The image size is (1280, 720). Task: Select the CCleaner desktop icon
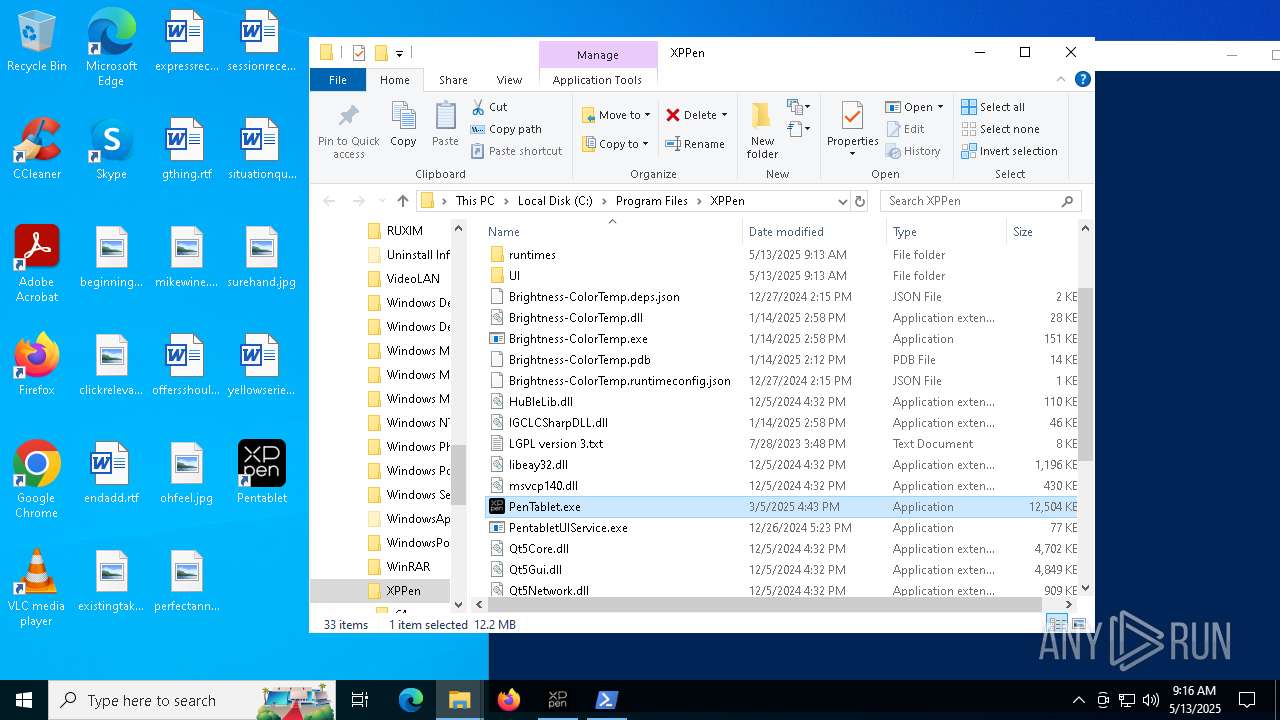(37, 150)
